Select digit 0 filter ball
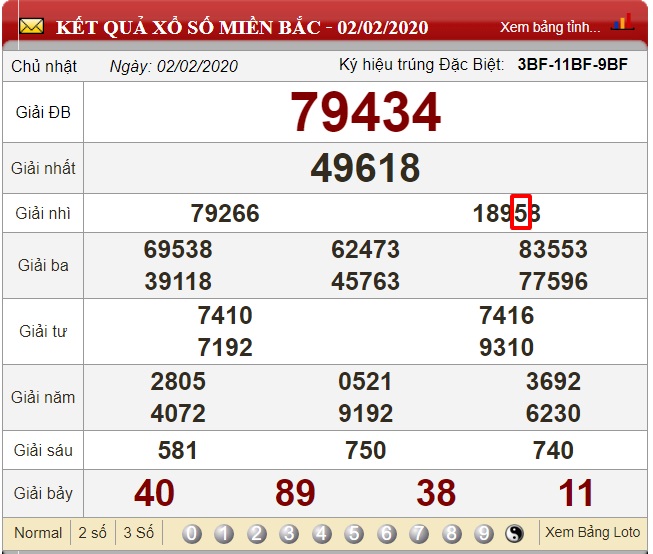 click(192, 533)
